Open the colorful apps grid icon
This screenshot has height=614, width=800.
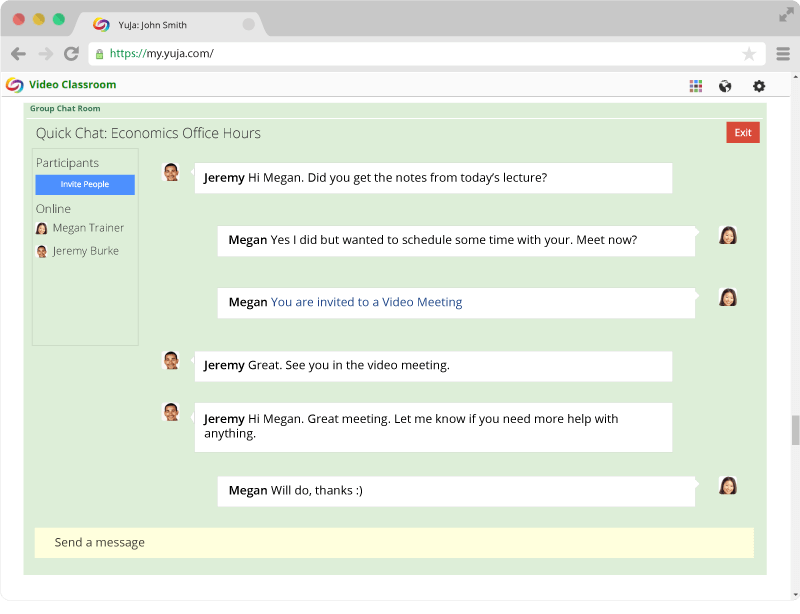pyautogui.click(x=696, y=86)
